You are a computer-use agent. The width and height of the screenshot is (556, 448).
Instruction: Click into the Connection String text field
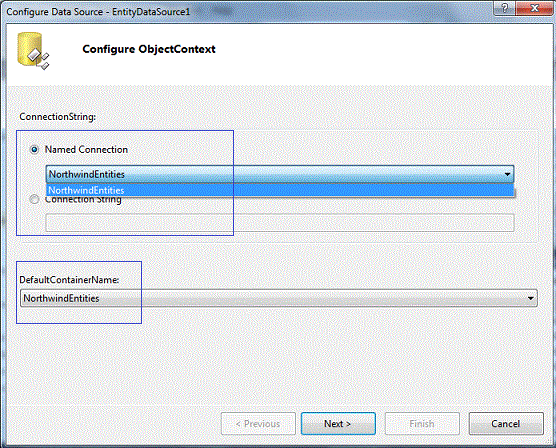[x=280, y=223]
